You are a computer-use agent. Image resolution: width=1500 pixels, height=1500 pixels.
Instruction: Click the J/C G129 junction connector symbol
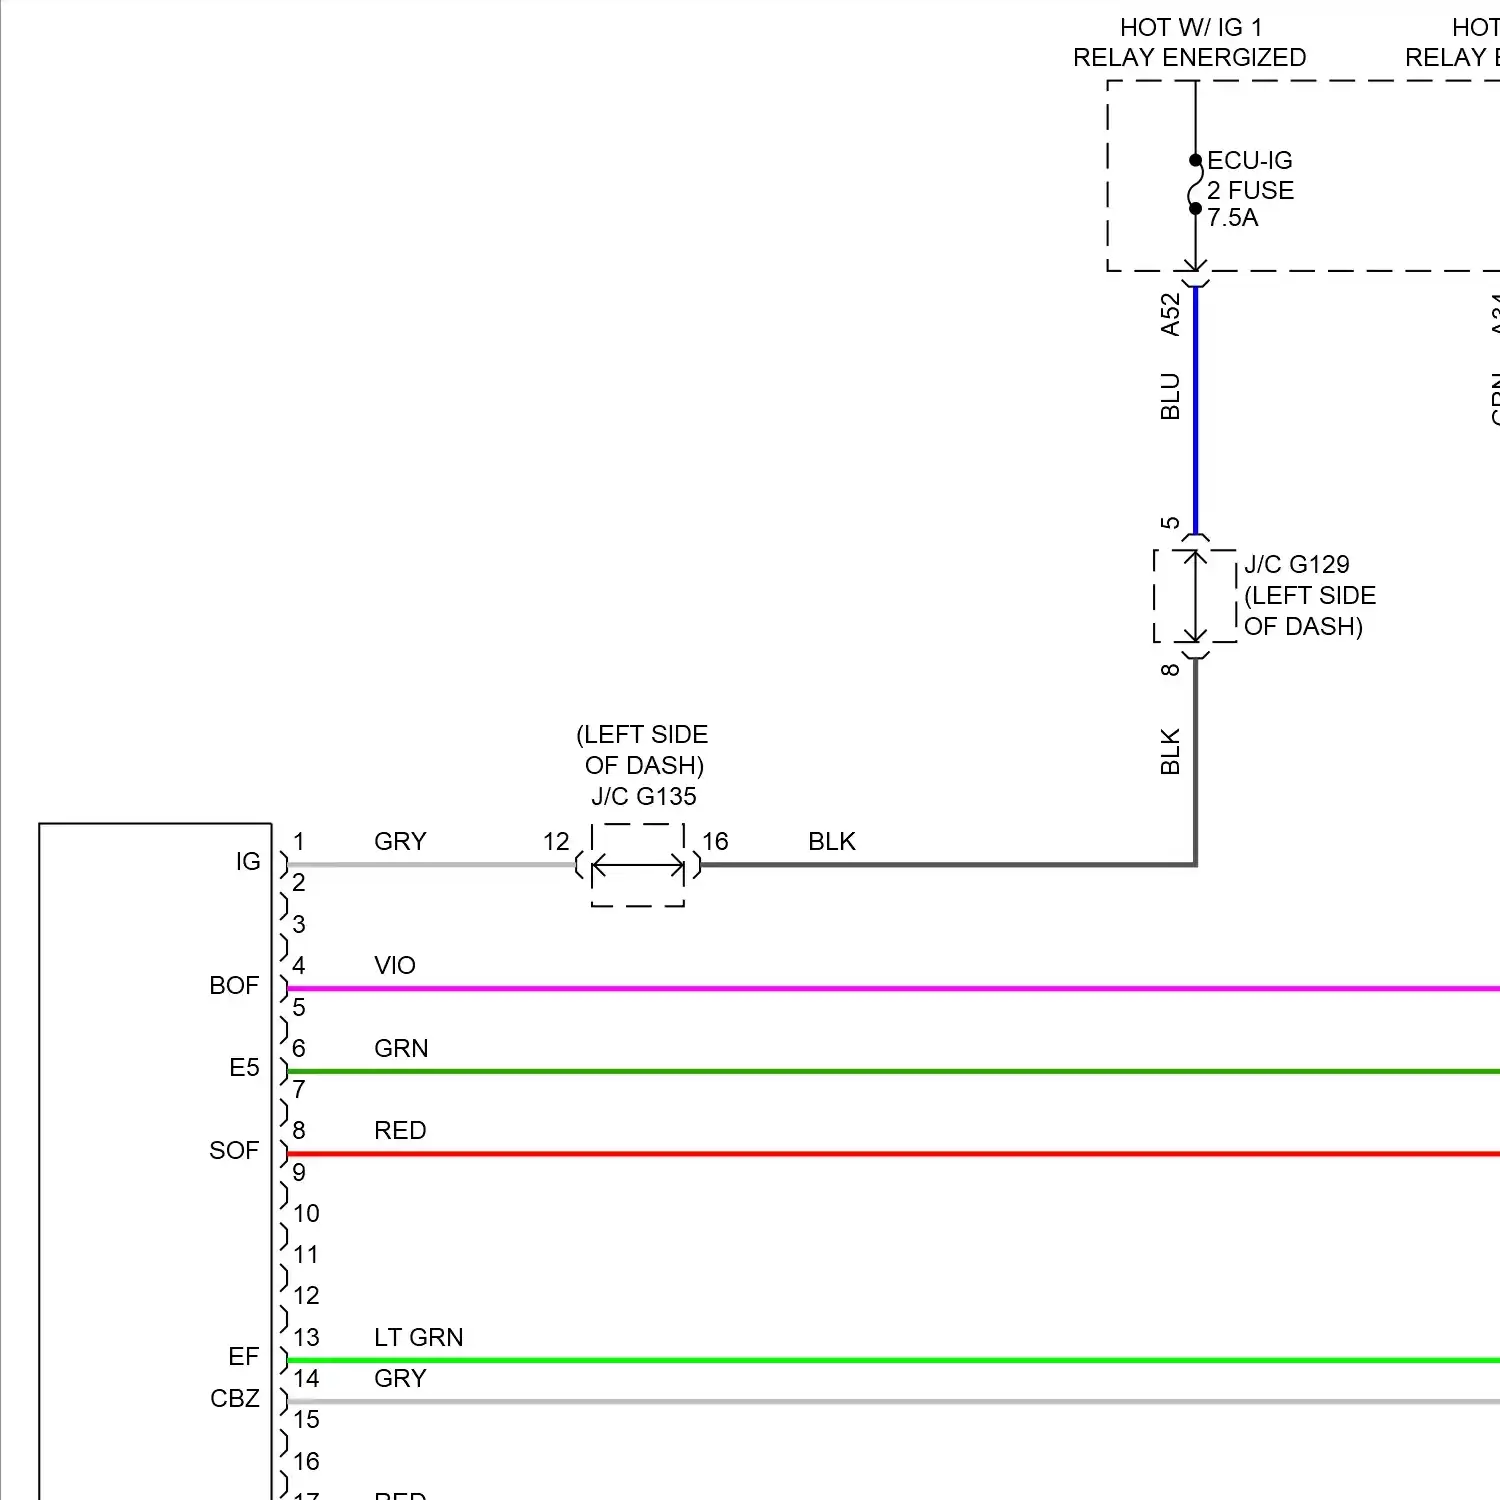click(x=1195, y=596)
